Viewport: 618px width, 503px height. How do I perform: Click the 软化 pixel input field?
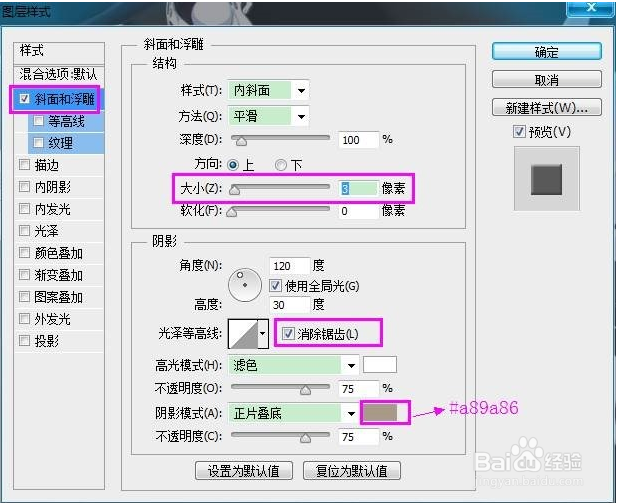click(x=358, y=211)
